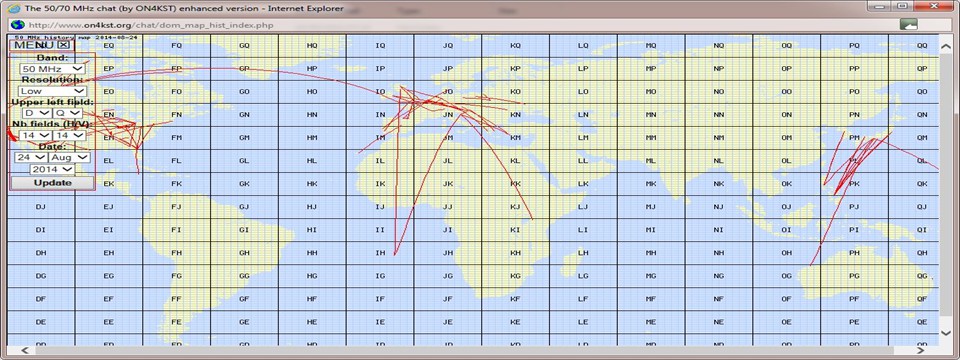Click the horizontal scrollbar left arrow

click(x=25, y=351)
